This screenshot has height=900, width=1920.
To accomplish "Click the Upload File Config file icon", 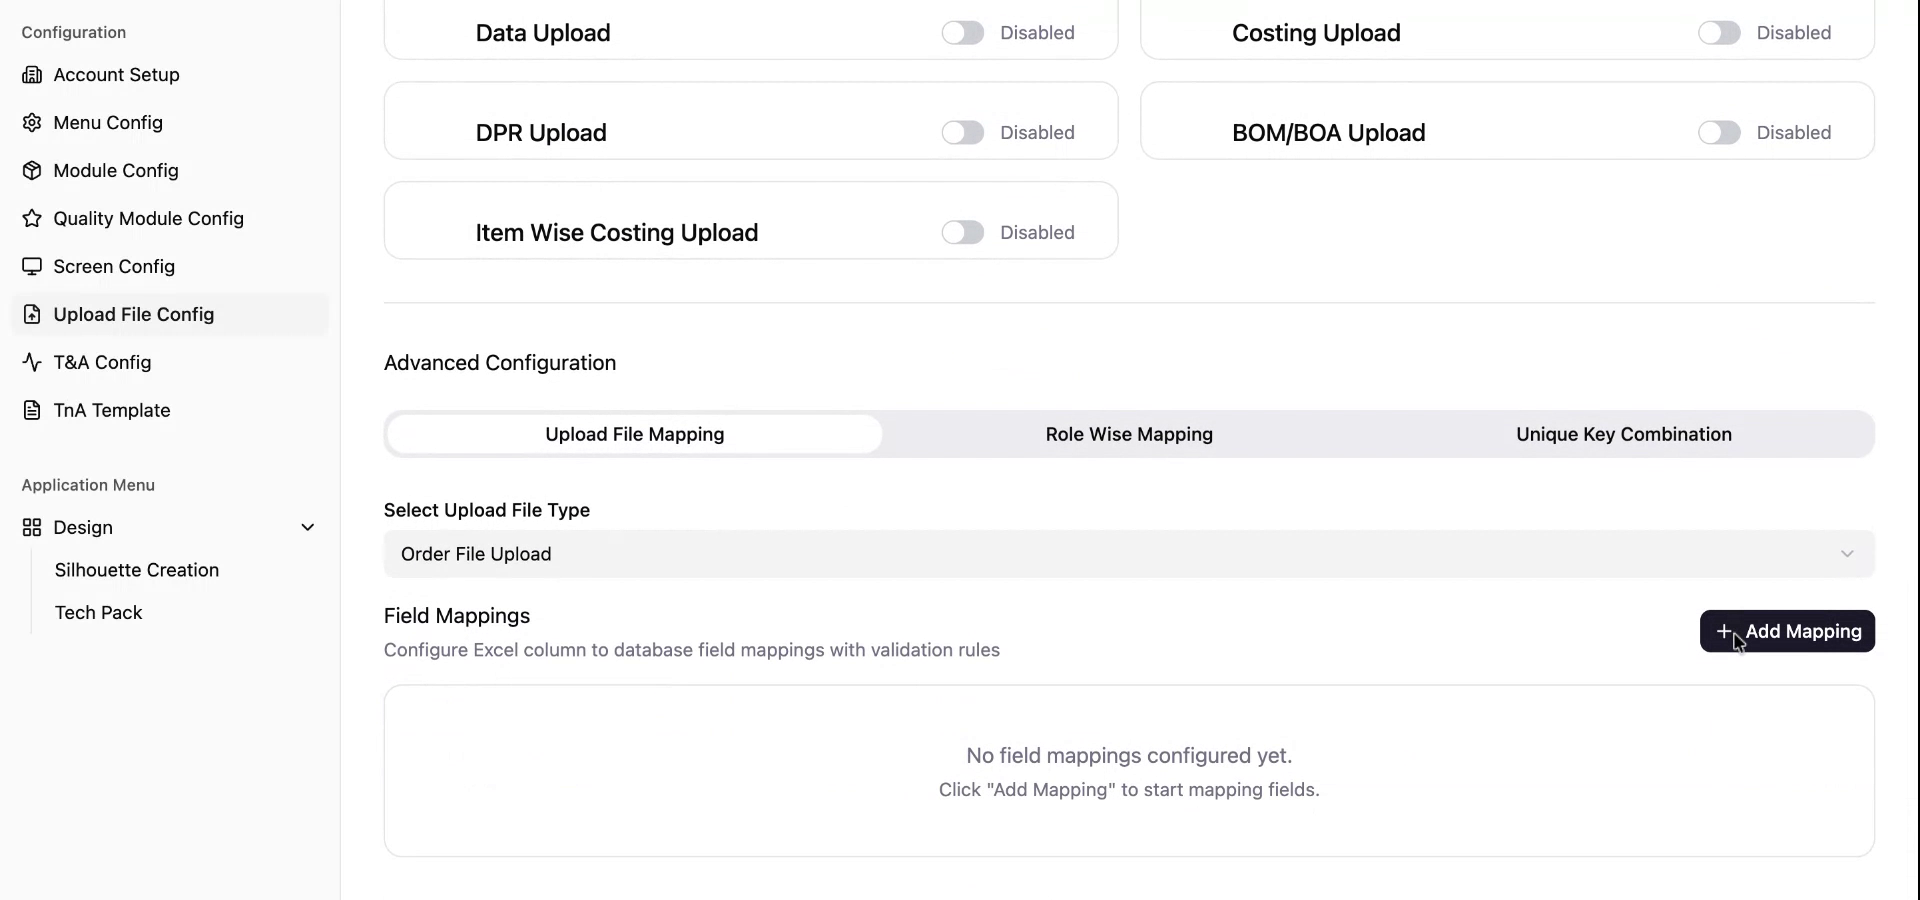I will [x=32, y=315].
